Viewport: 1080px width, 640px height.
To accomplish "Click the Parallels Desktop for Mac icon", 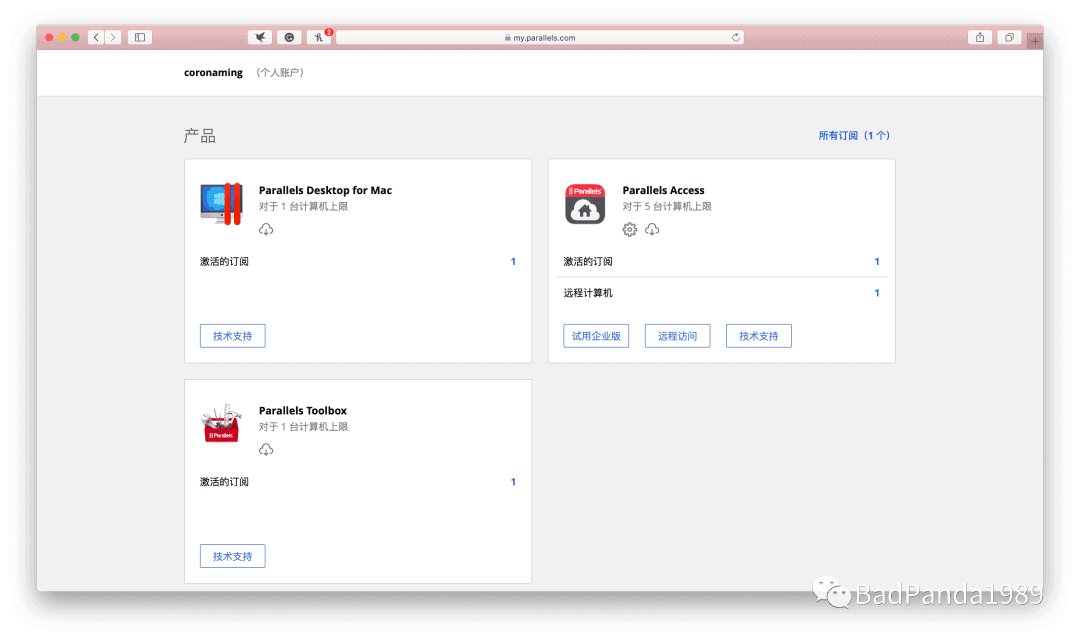I will click(221, 204).
